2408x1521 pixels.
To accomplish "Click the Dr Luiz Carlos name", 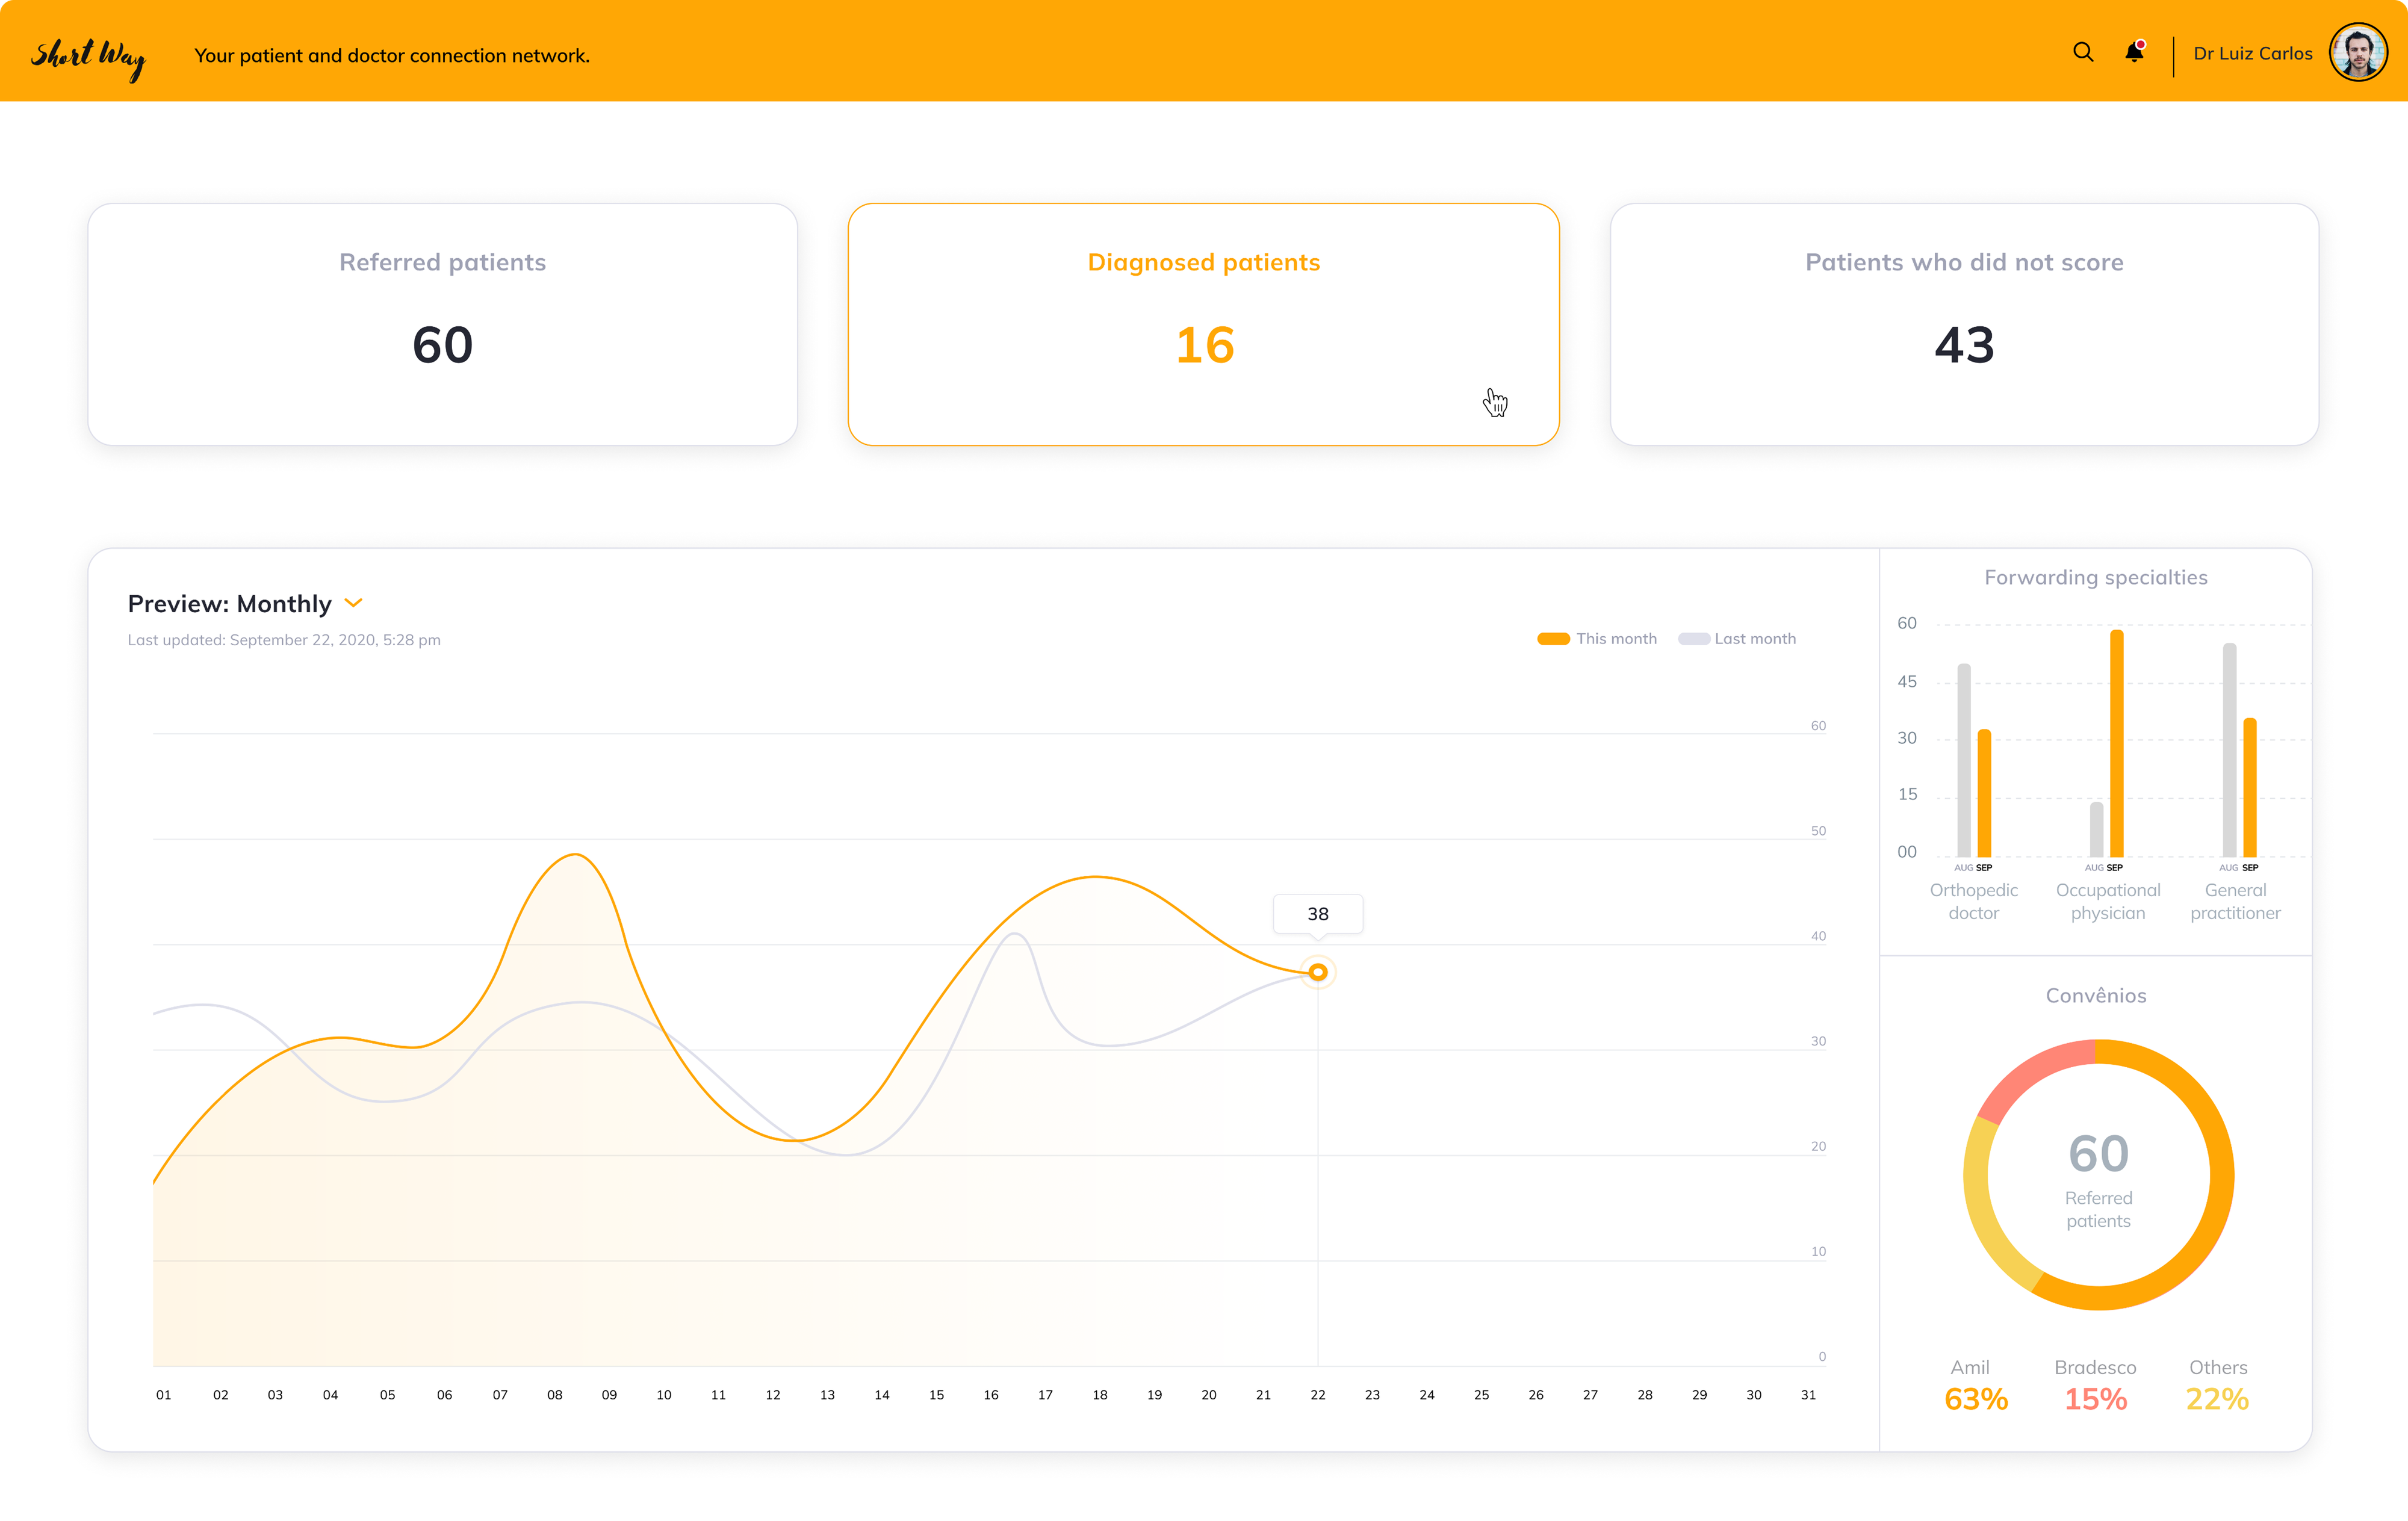I will (2252, 53).
